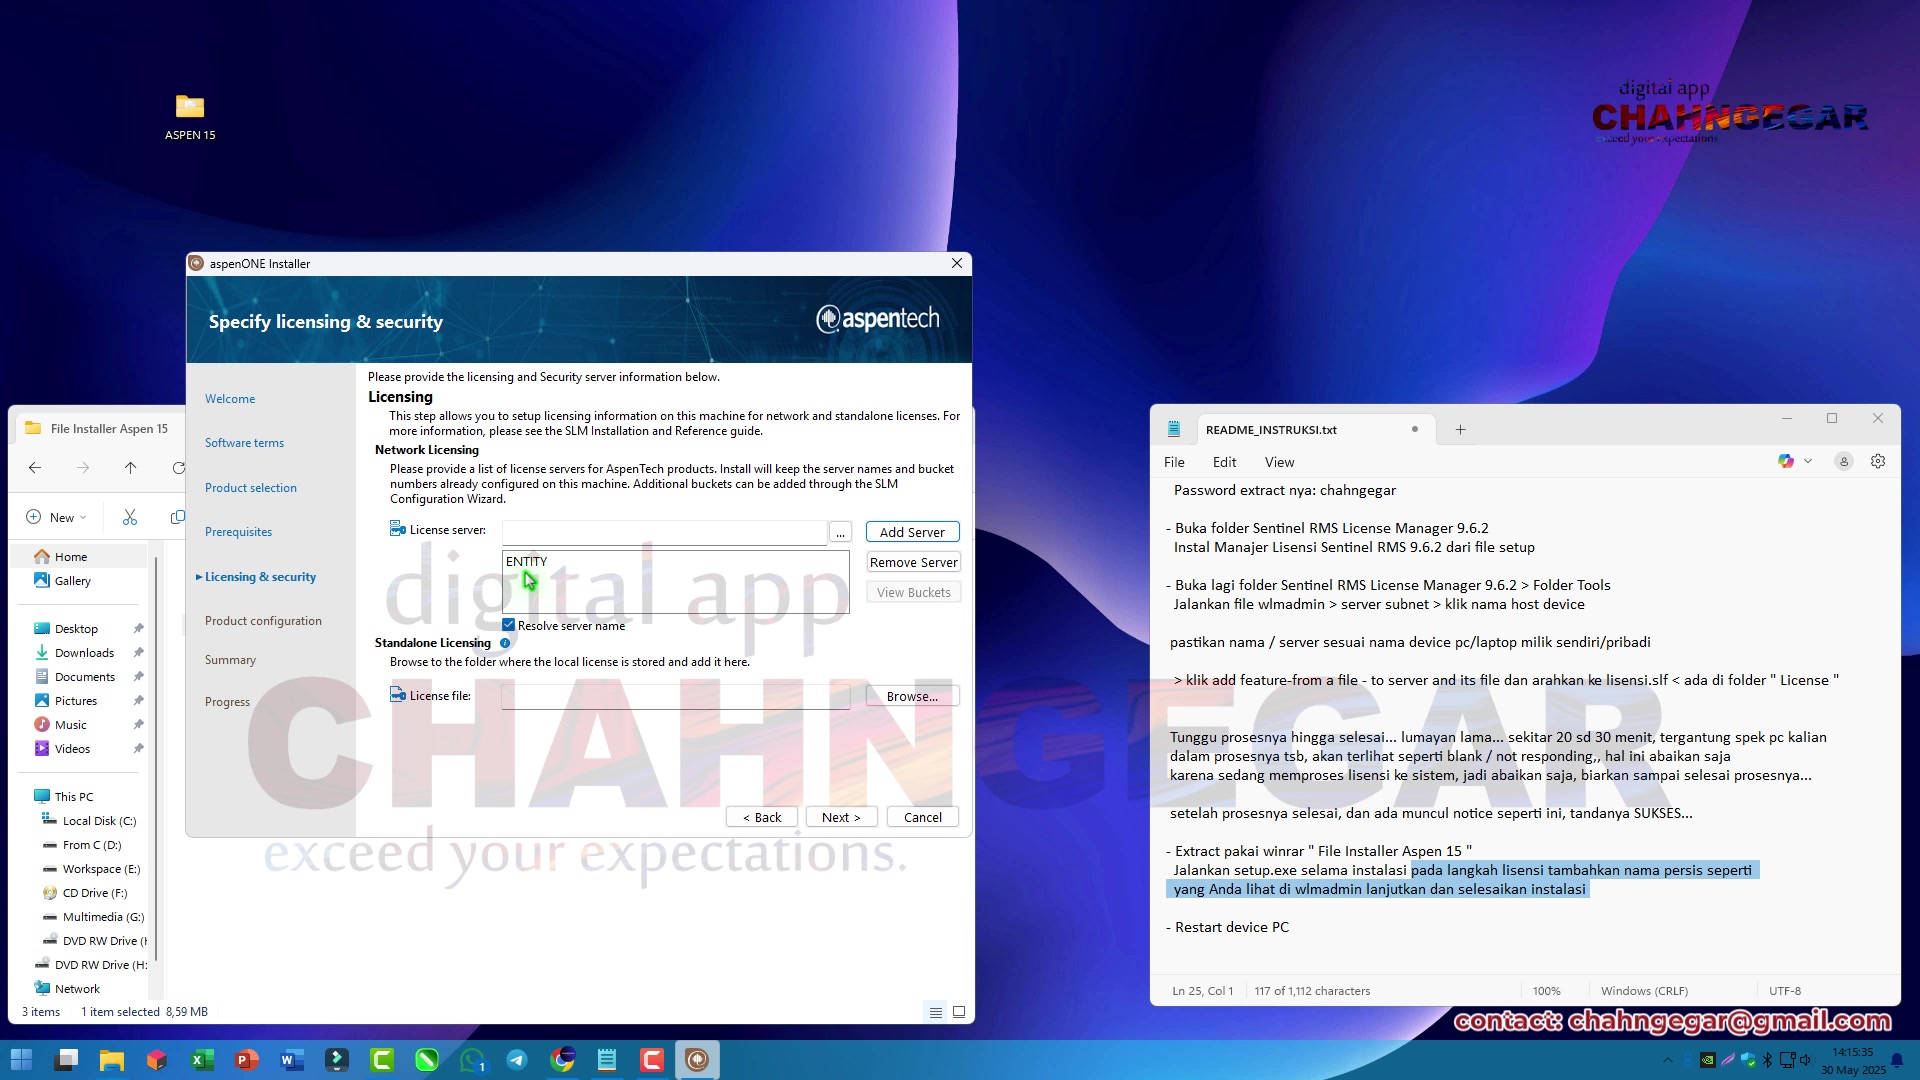Open Telegram from the taskbar
Image resolution: width=1920 pixels, height=1080 pixels.
(x=517, y=1060)
